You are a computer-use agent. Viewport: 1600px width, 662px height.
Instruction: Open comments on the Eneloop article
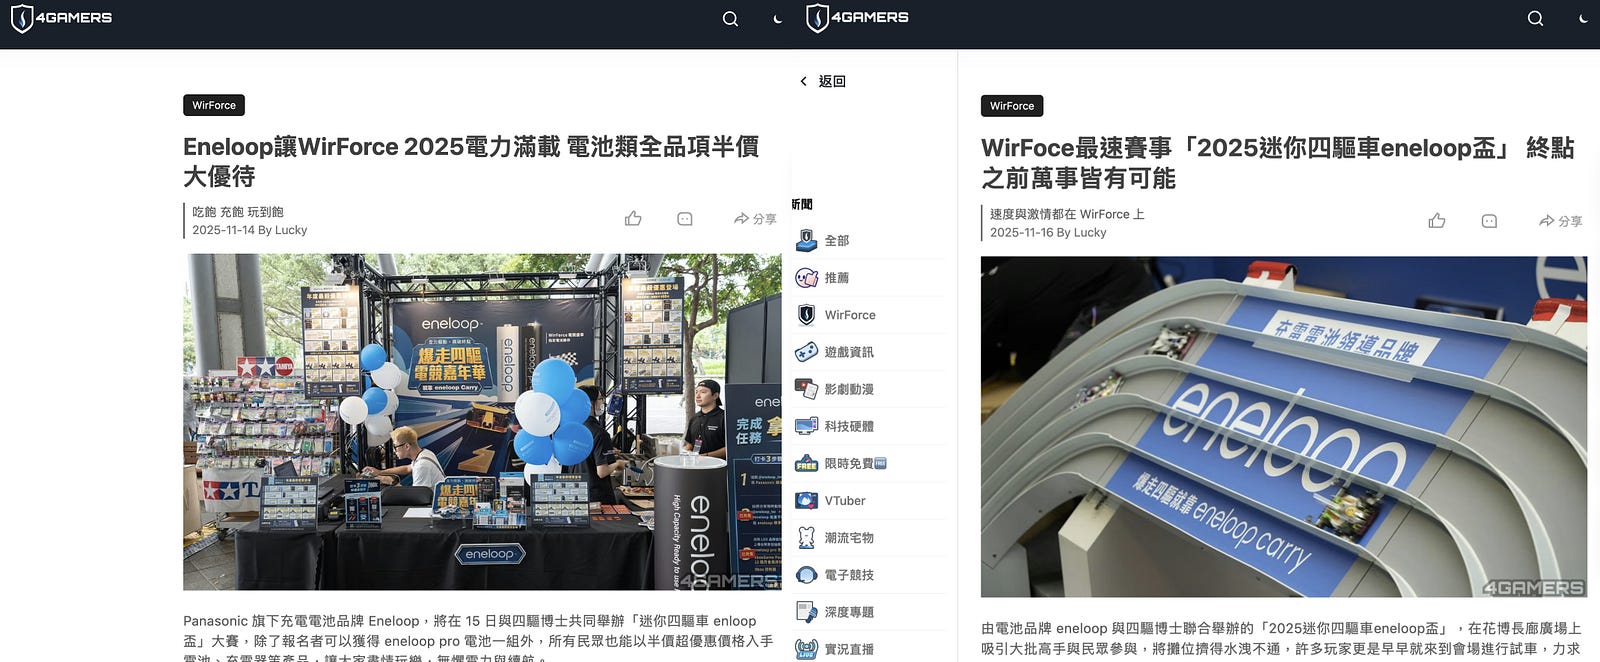[685, 218]
